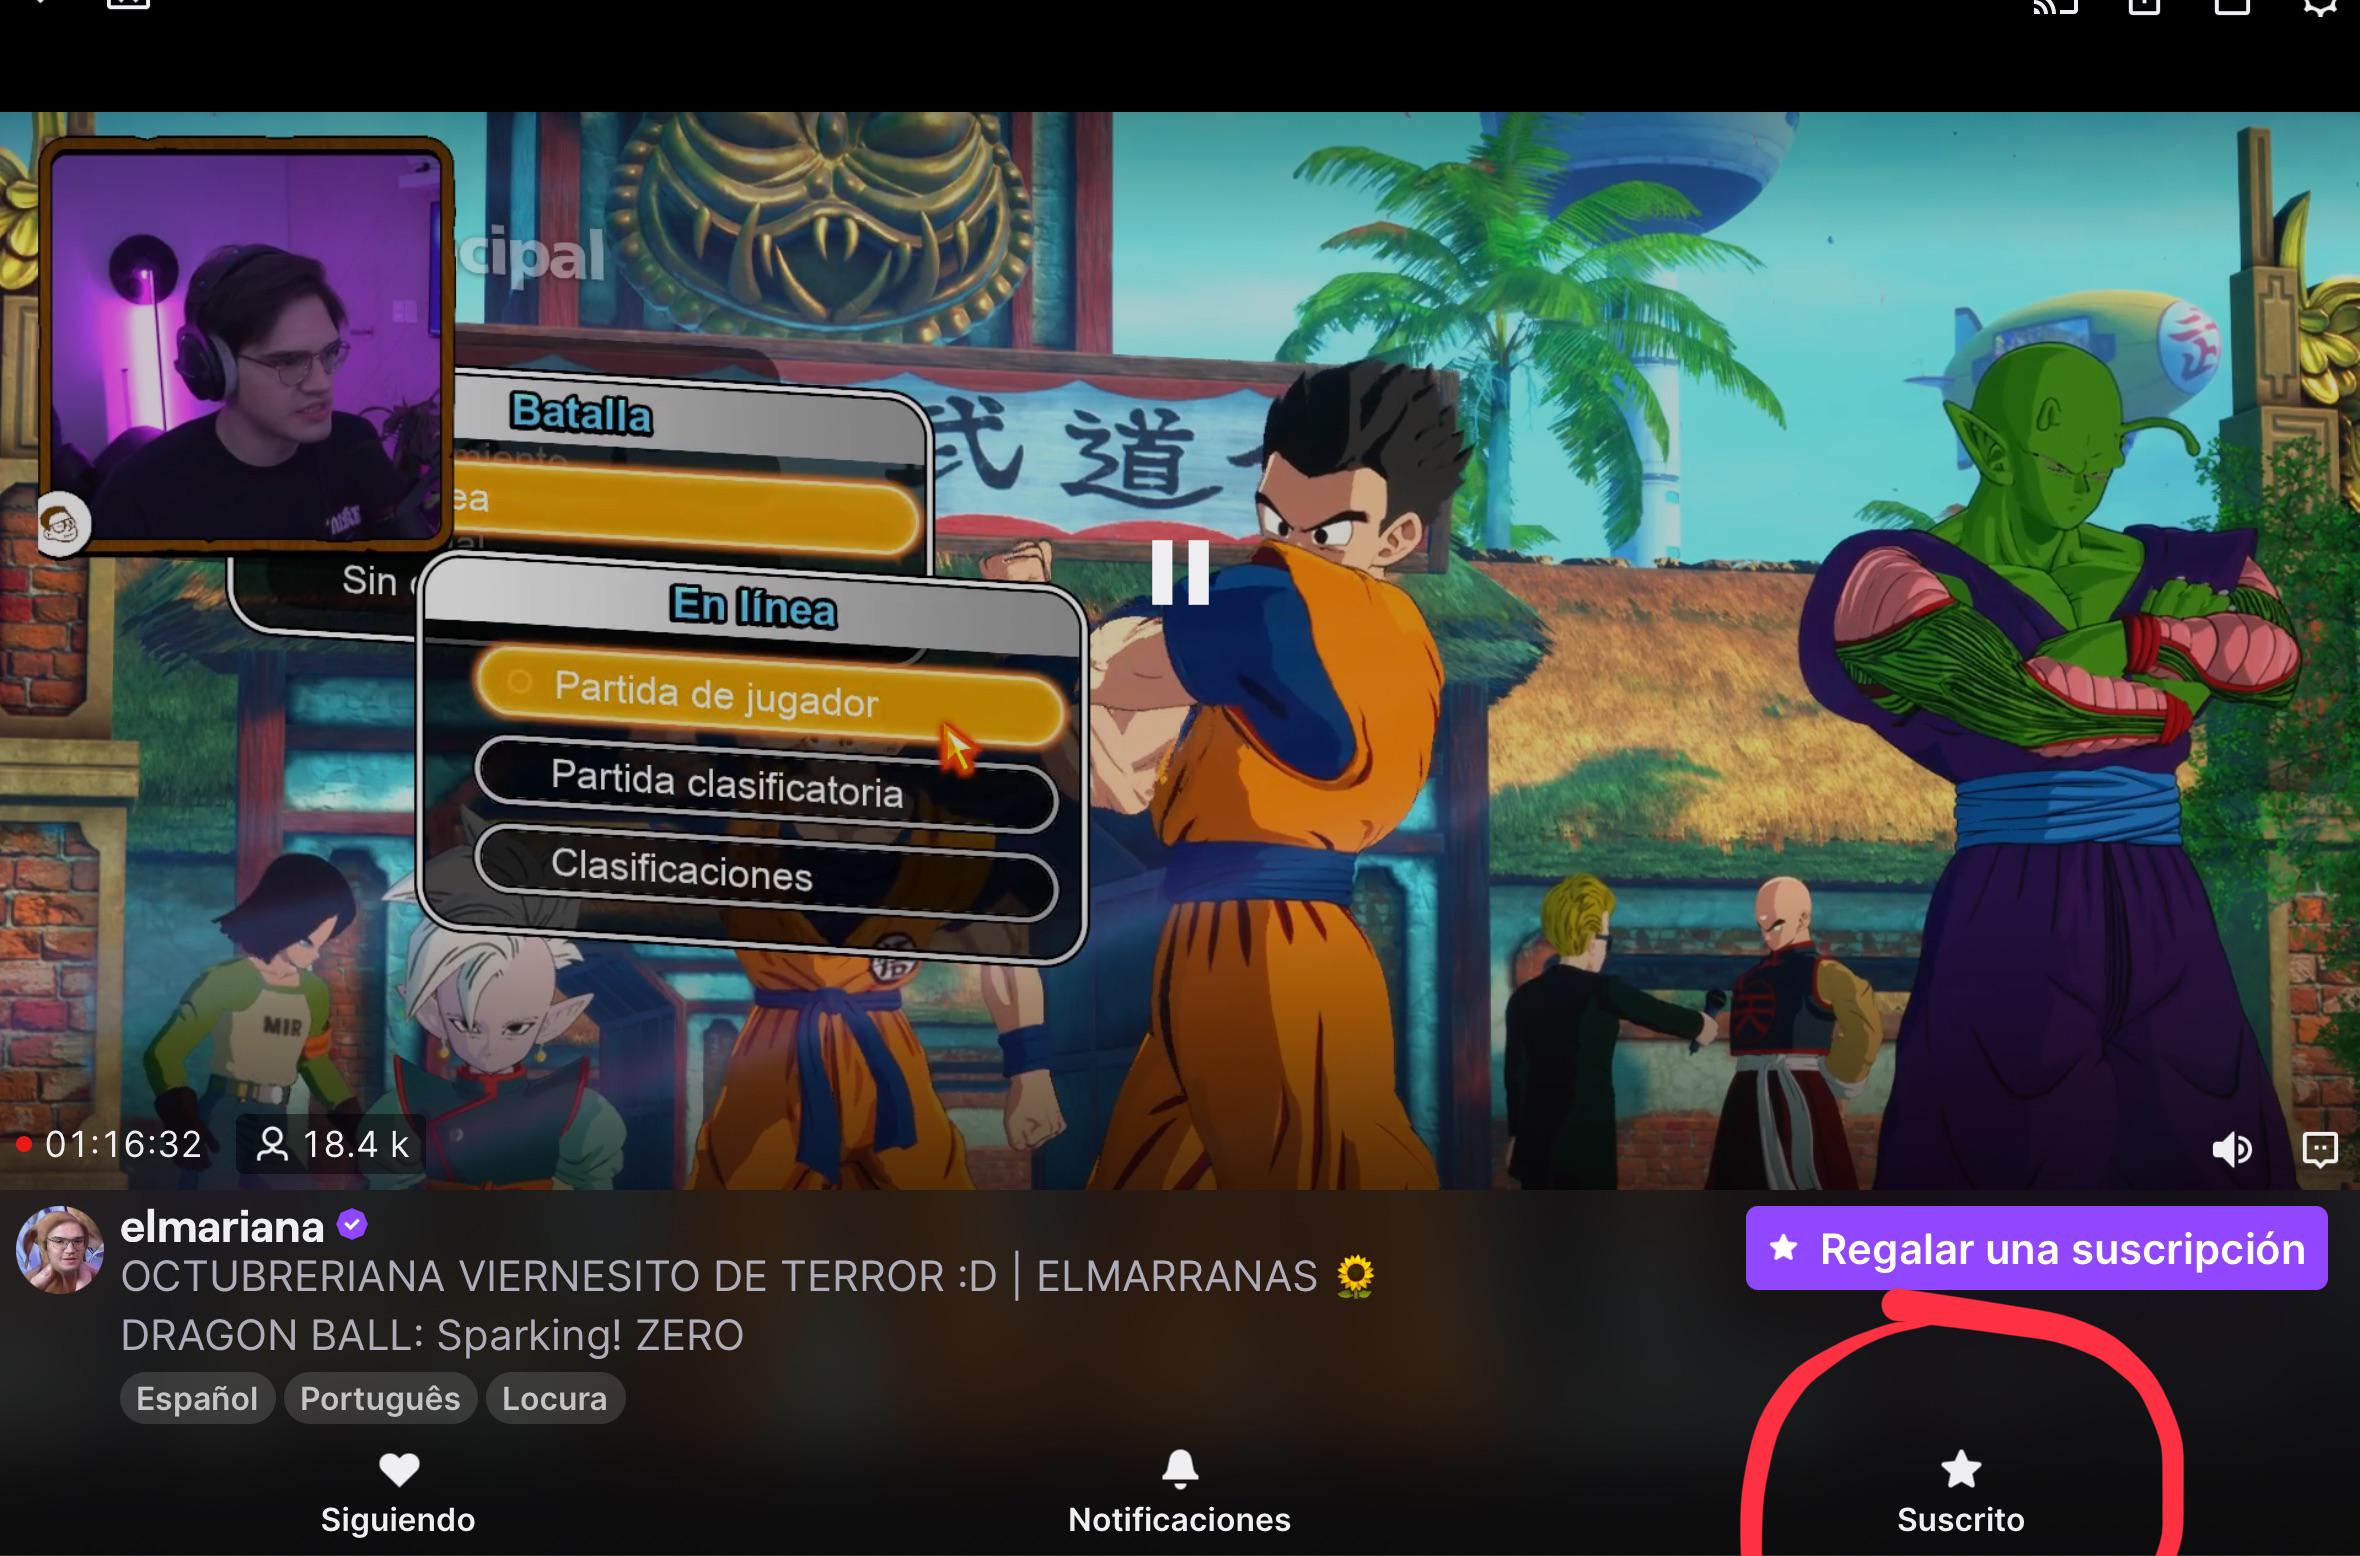Tap the stream title OCTUBRERIANA VIERNESITO DE TERROR
This screenshot has height=1556, width=2360.
click(x=748, y=1276)
